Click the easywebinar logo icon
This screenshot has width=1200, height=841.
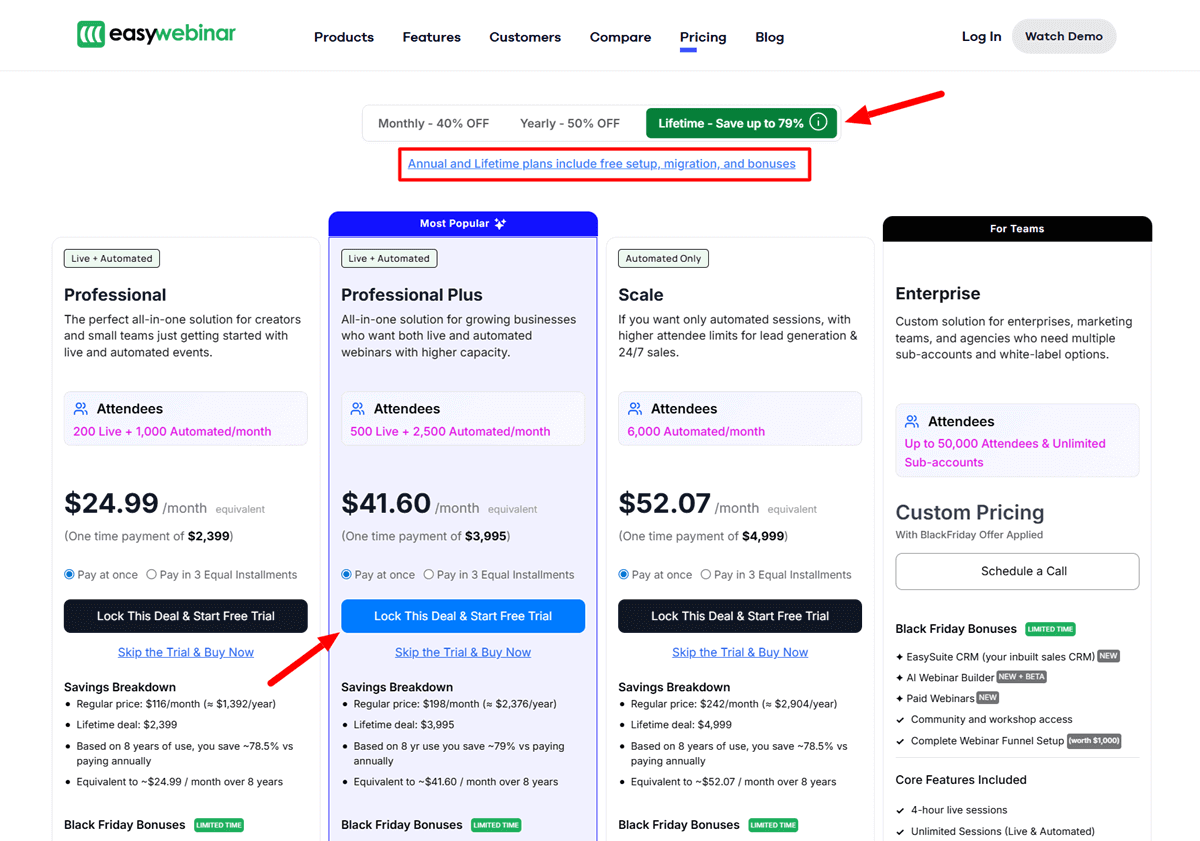tap(91, 33)
